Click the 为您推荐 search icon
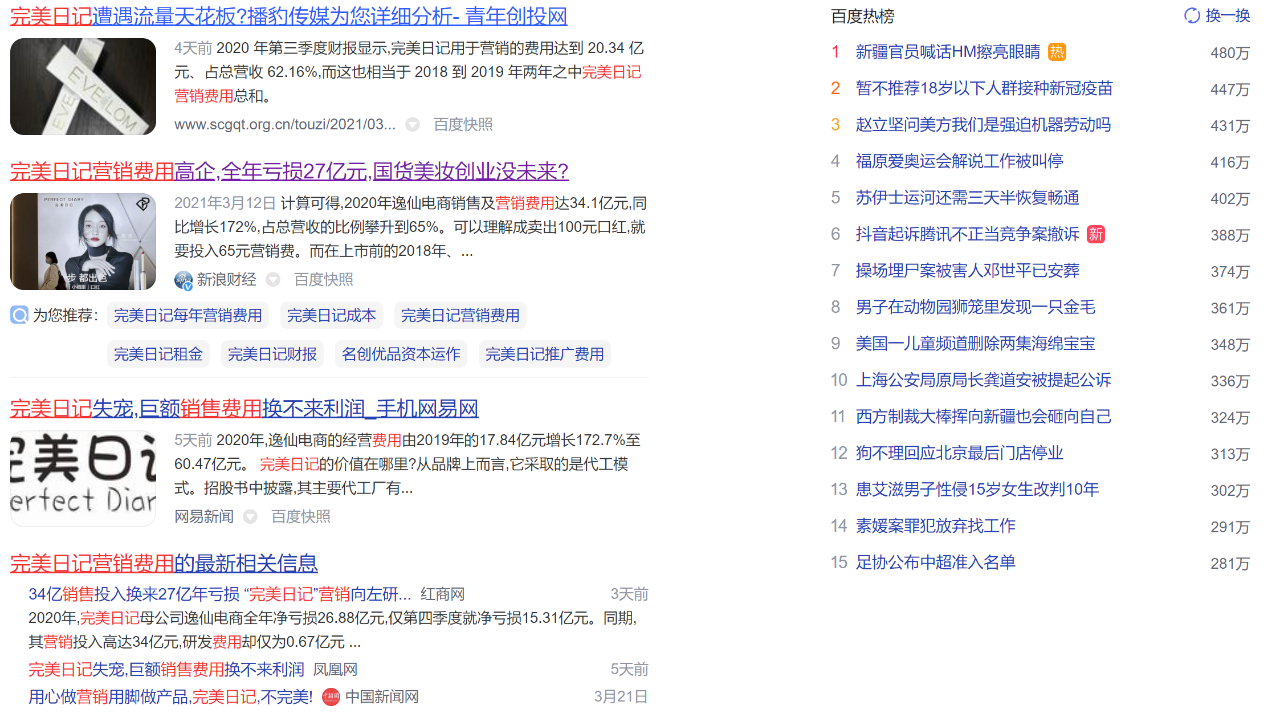 tap(19, 315)
